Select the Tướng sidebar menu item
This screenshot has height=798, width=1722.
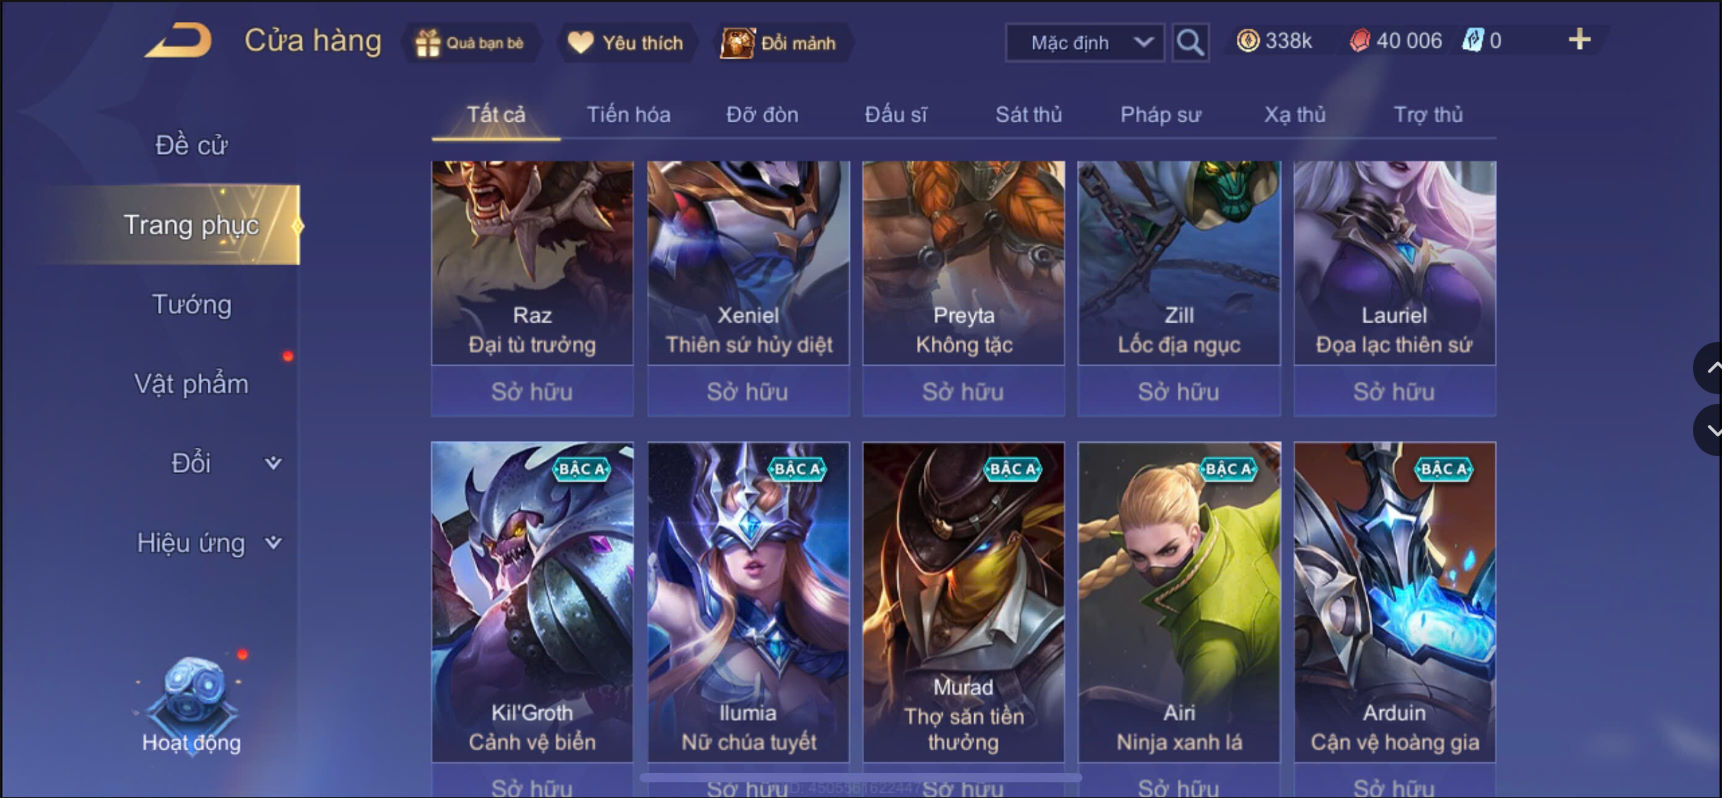191,304
